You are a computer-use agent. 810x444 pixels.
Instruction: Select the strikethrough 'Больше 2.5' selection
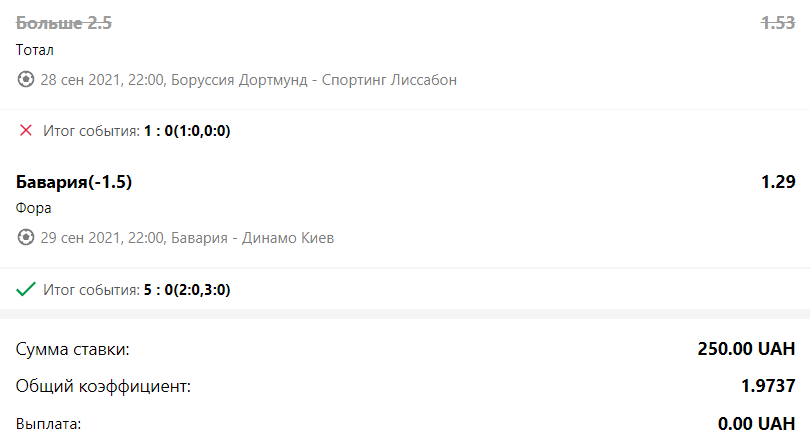pyautogui.click(x=64, y=23)
